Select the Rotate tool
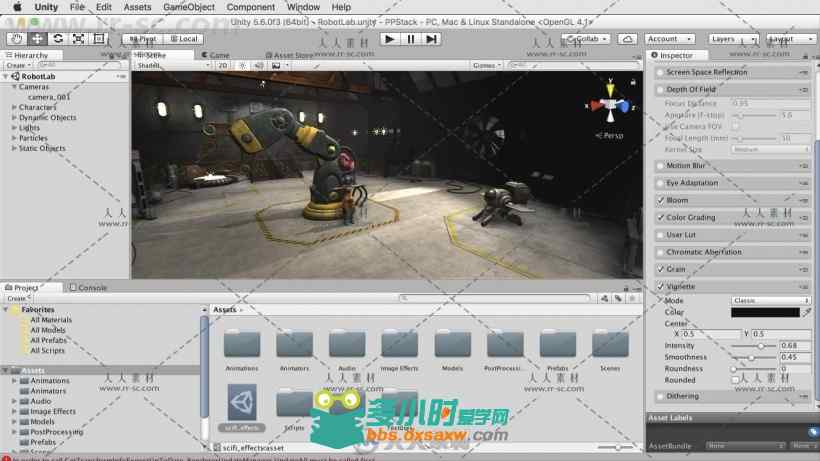820x461 pixels. tap(58, 39)
